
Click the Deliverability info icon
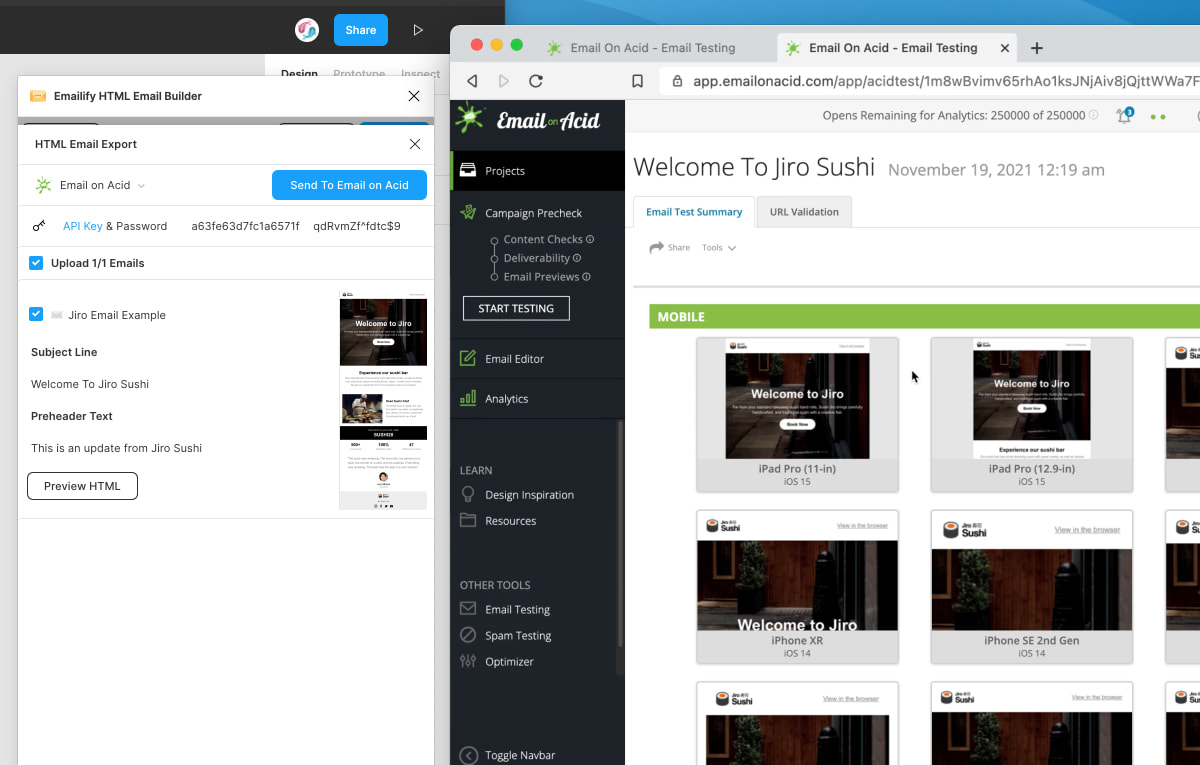[x=577, y=258]
